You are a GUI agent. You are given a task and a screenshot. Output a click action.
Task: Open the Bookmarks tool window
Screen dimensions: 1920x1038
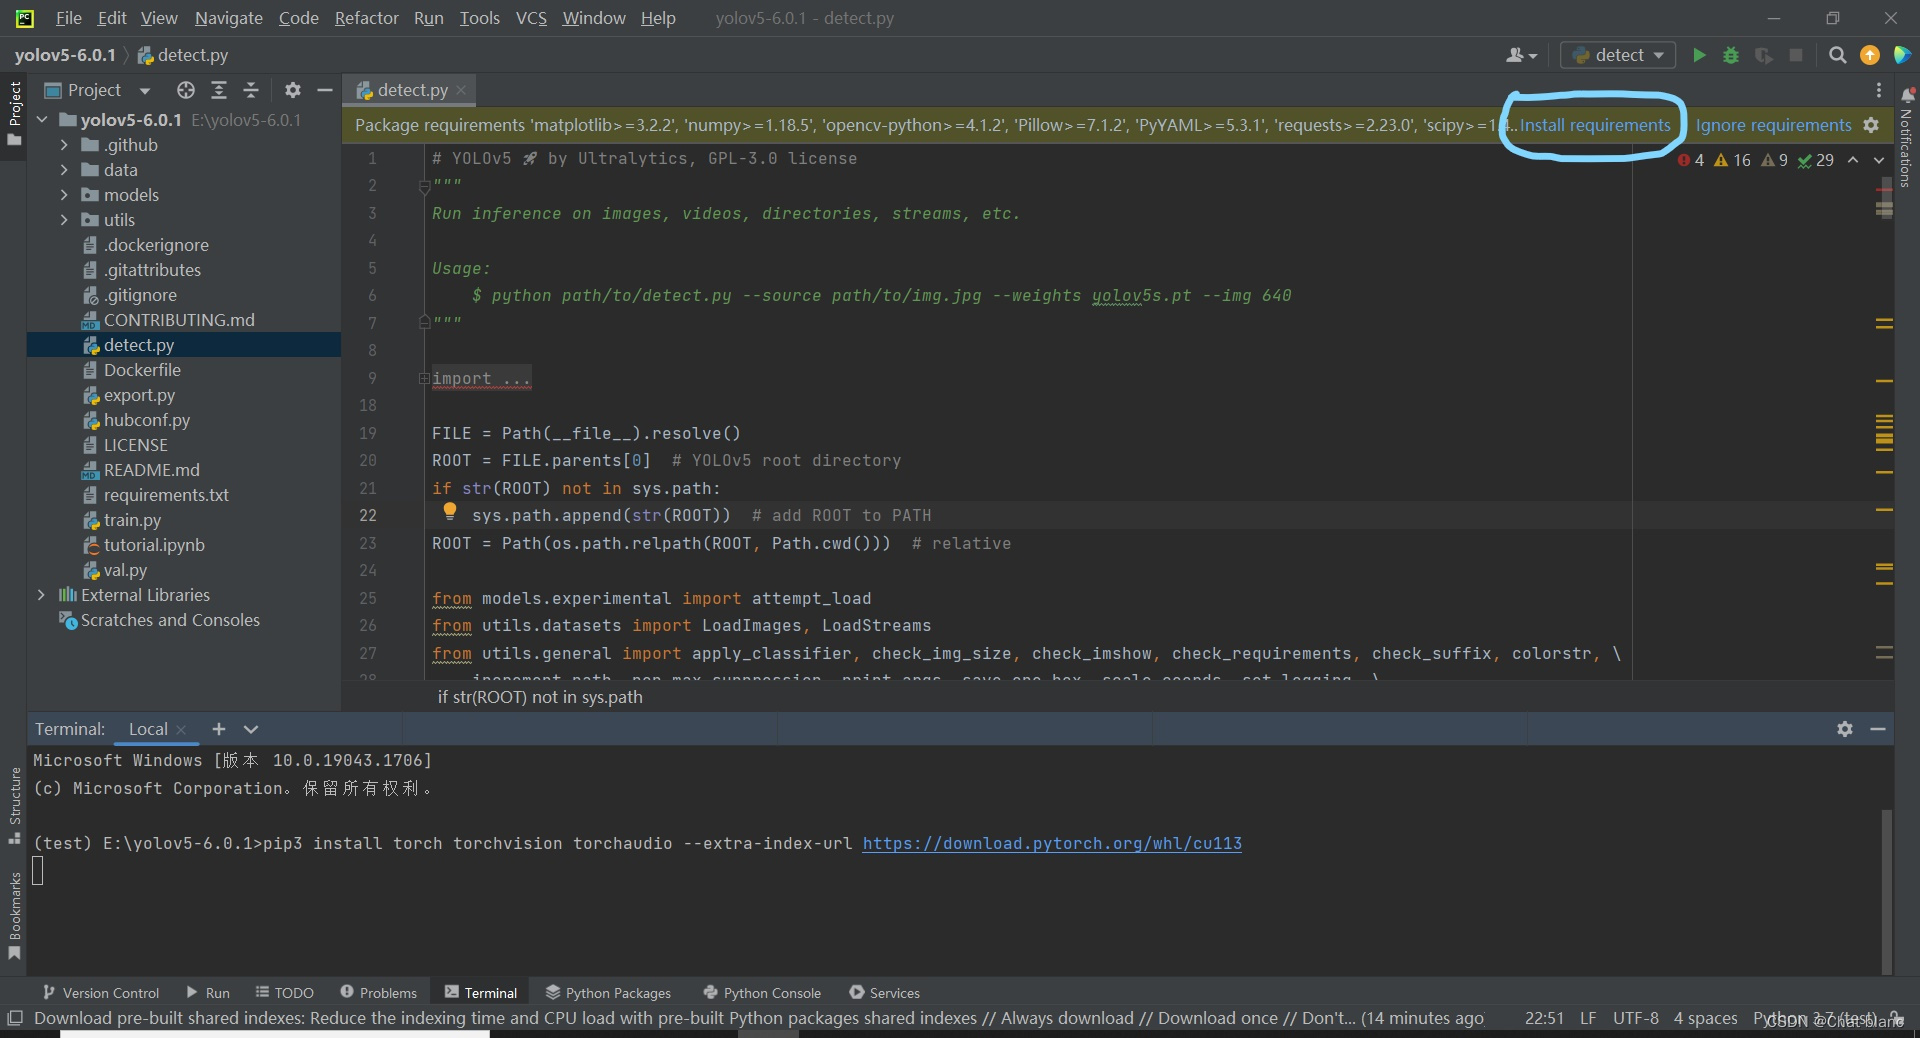point(14,915)
